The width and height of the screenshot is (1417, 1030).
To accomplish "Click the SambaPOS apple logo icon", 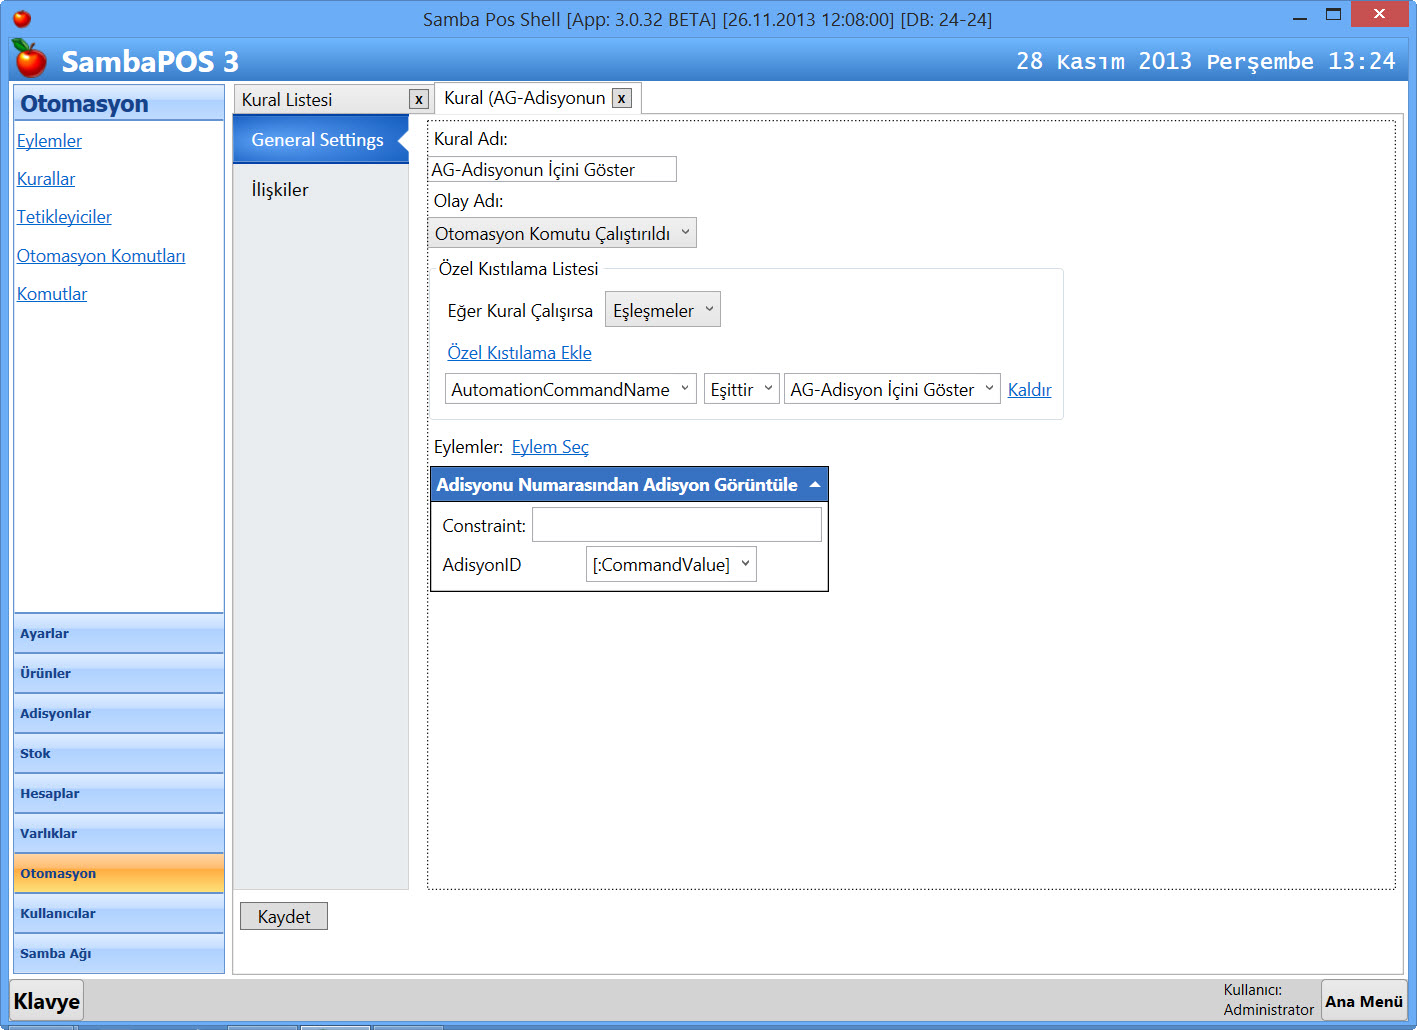I will 30,60.
